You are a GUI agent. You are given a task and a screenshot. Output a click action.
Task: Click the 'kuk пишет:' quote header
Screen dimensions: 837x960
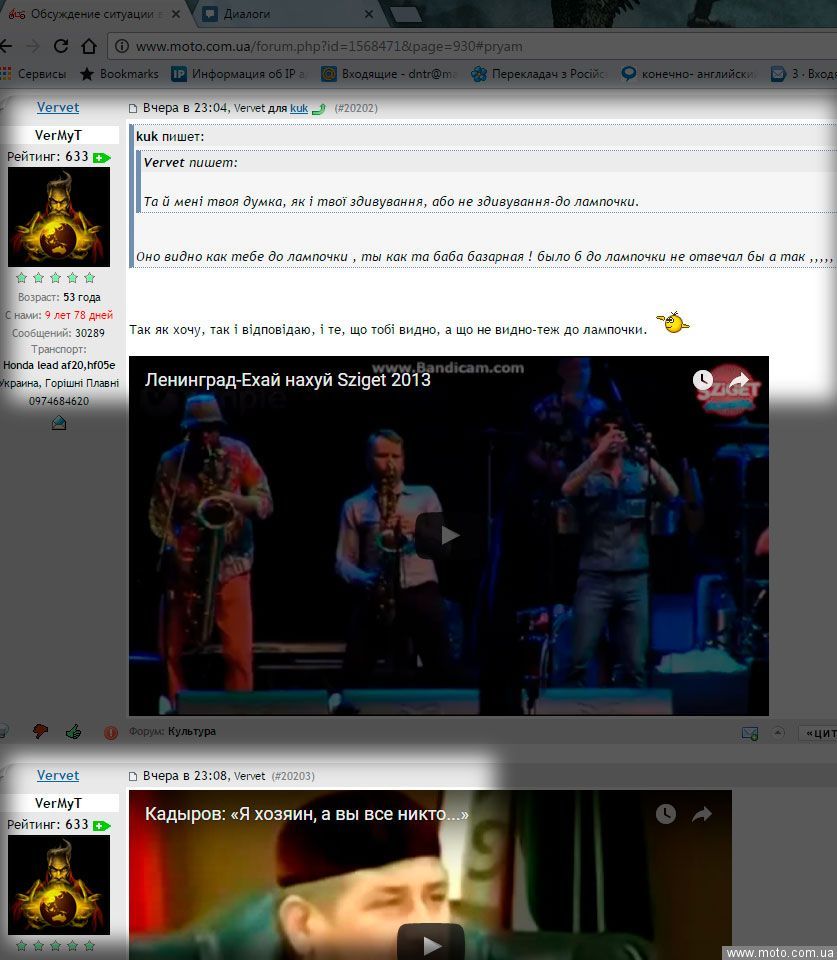(170, 137)
